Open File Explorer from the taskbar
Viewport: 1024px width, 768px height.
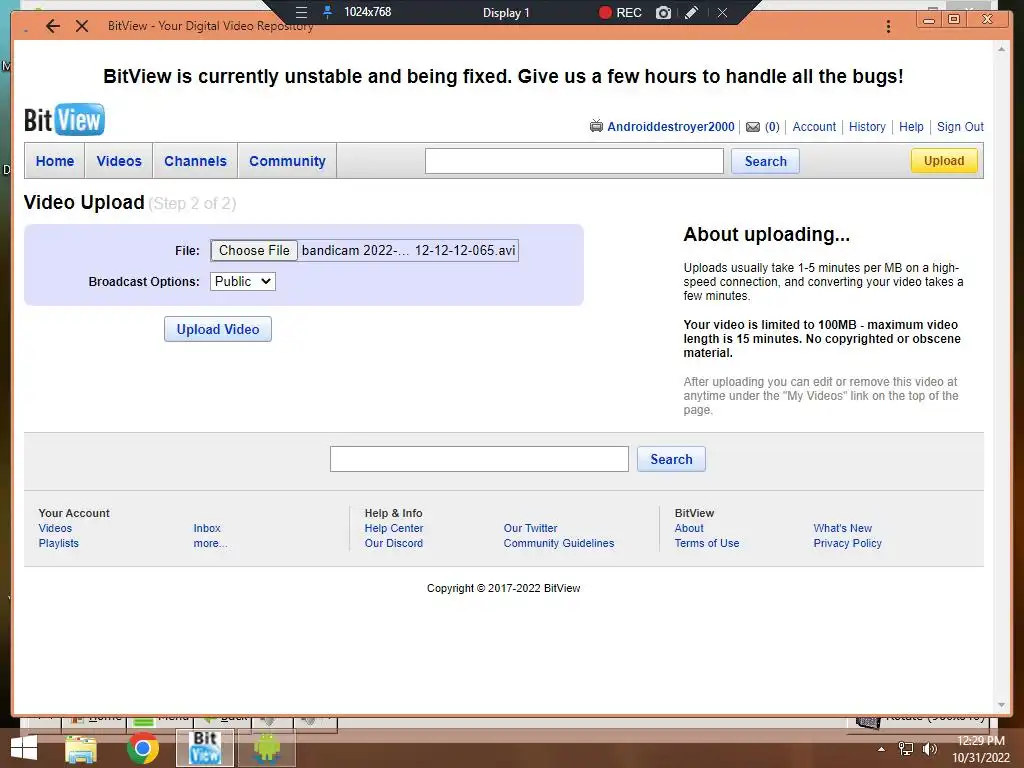(81, 748)
